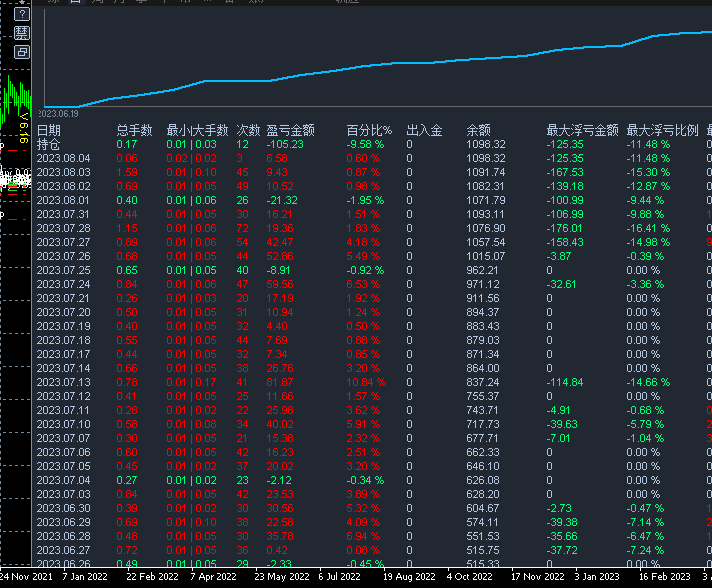Click the 2023.06.19 chart start date label

58,114
